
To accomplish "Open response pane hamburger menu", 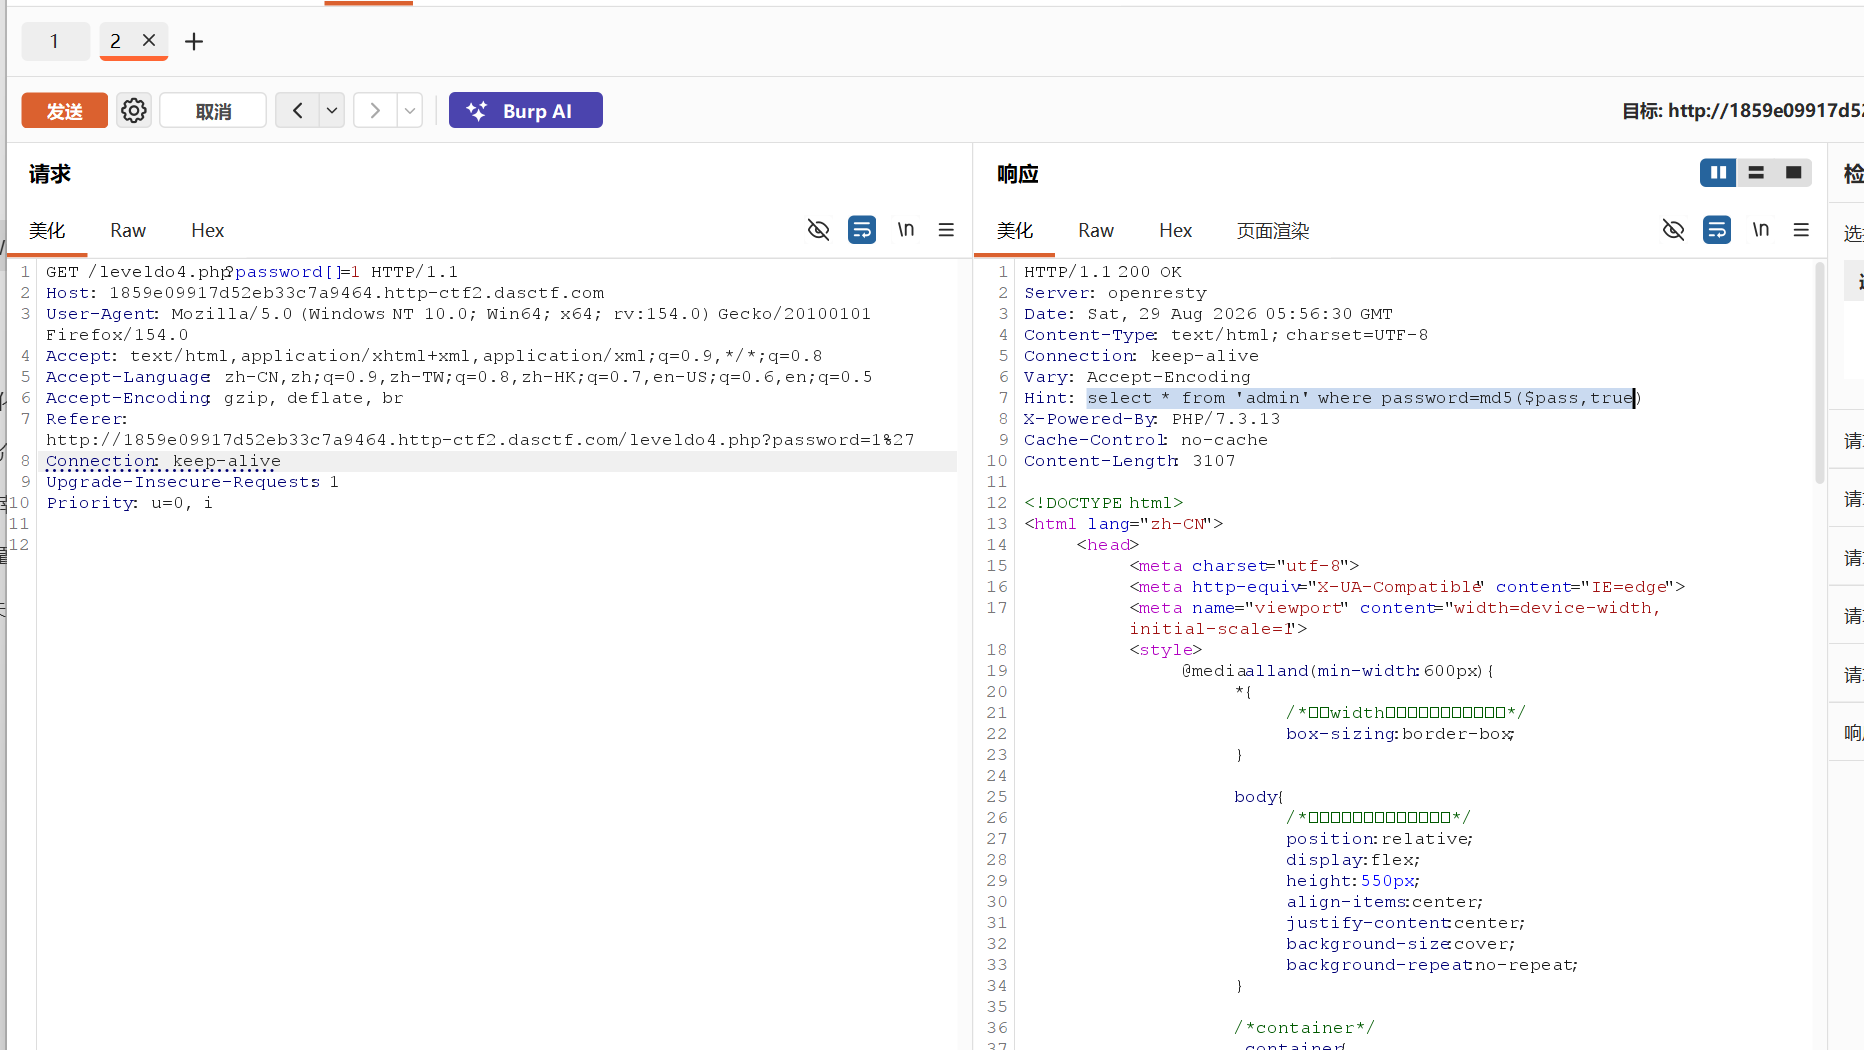I will click(1801, 230).
